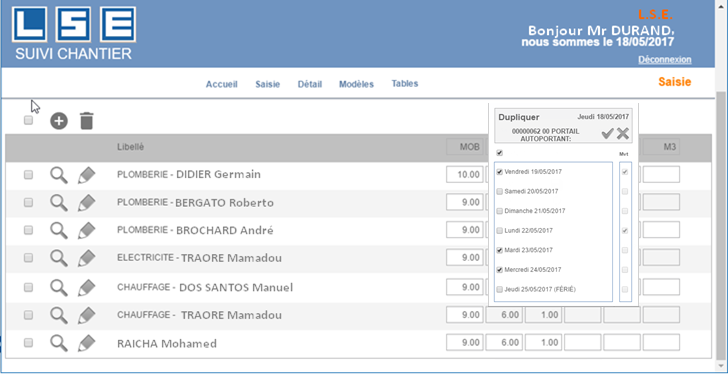Edit BROCHARD André row with the pencil
This screenshot has width=728, height=377.
86,230
